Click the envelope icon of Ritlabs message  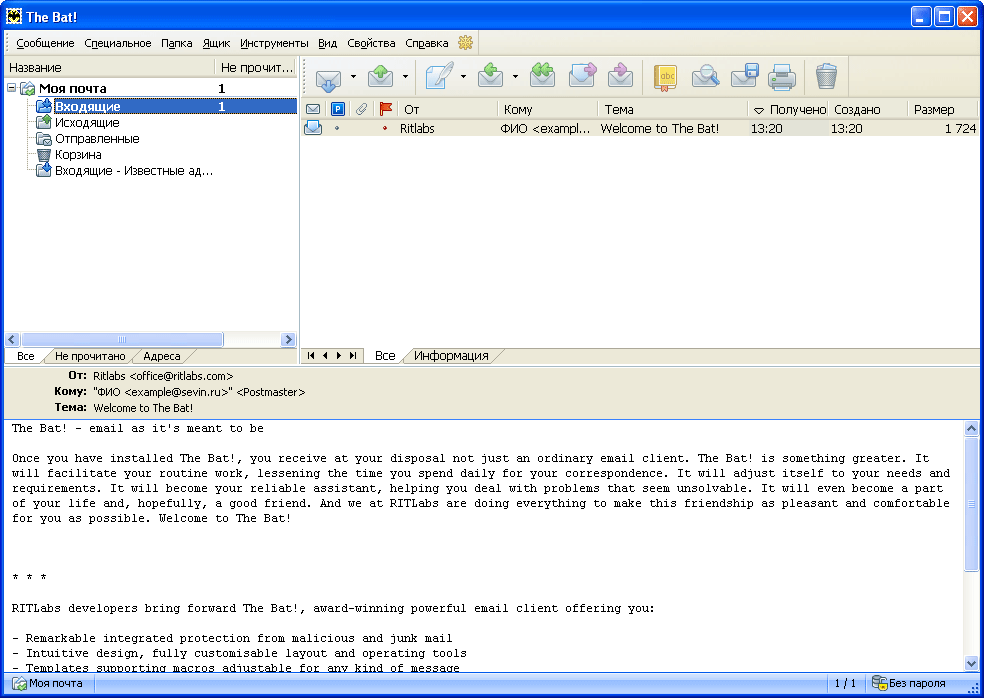313,128
